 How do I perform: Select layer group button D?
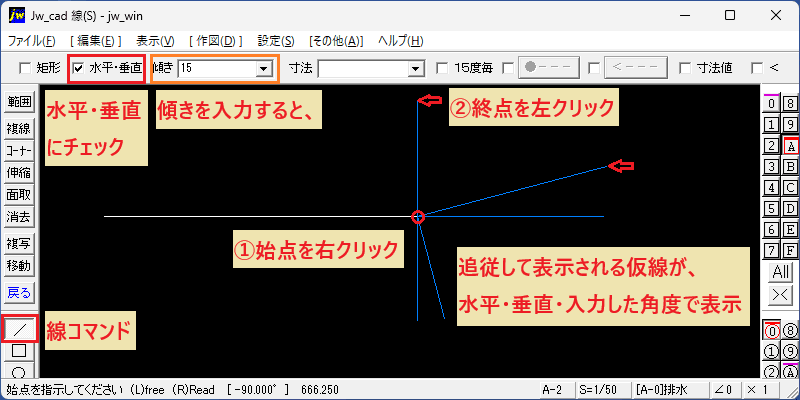point(790,209)
